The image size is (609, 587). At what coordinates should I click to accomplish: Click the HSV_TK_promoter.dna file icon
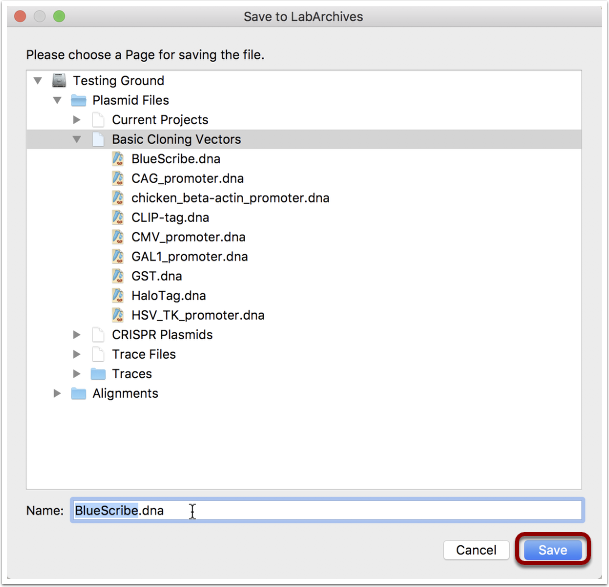click(x=118, y=315)
